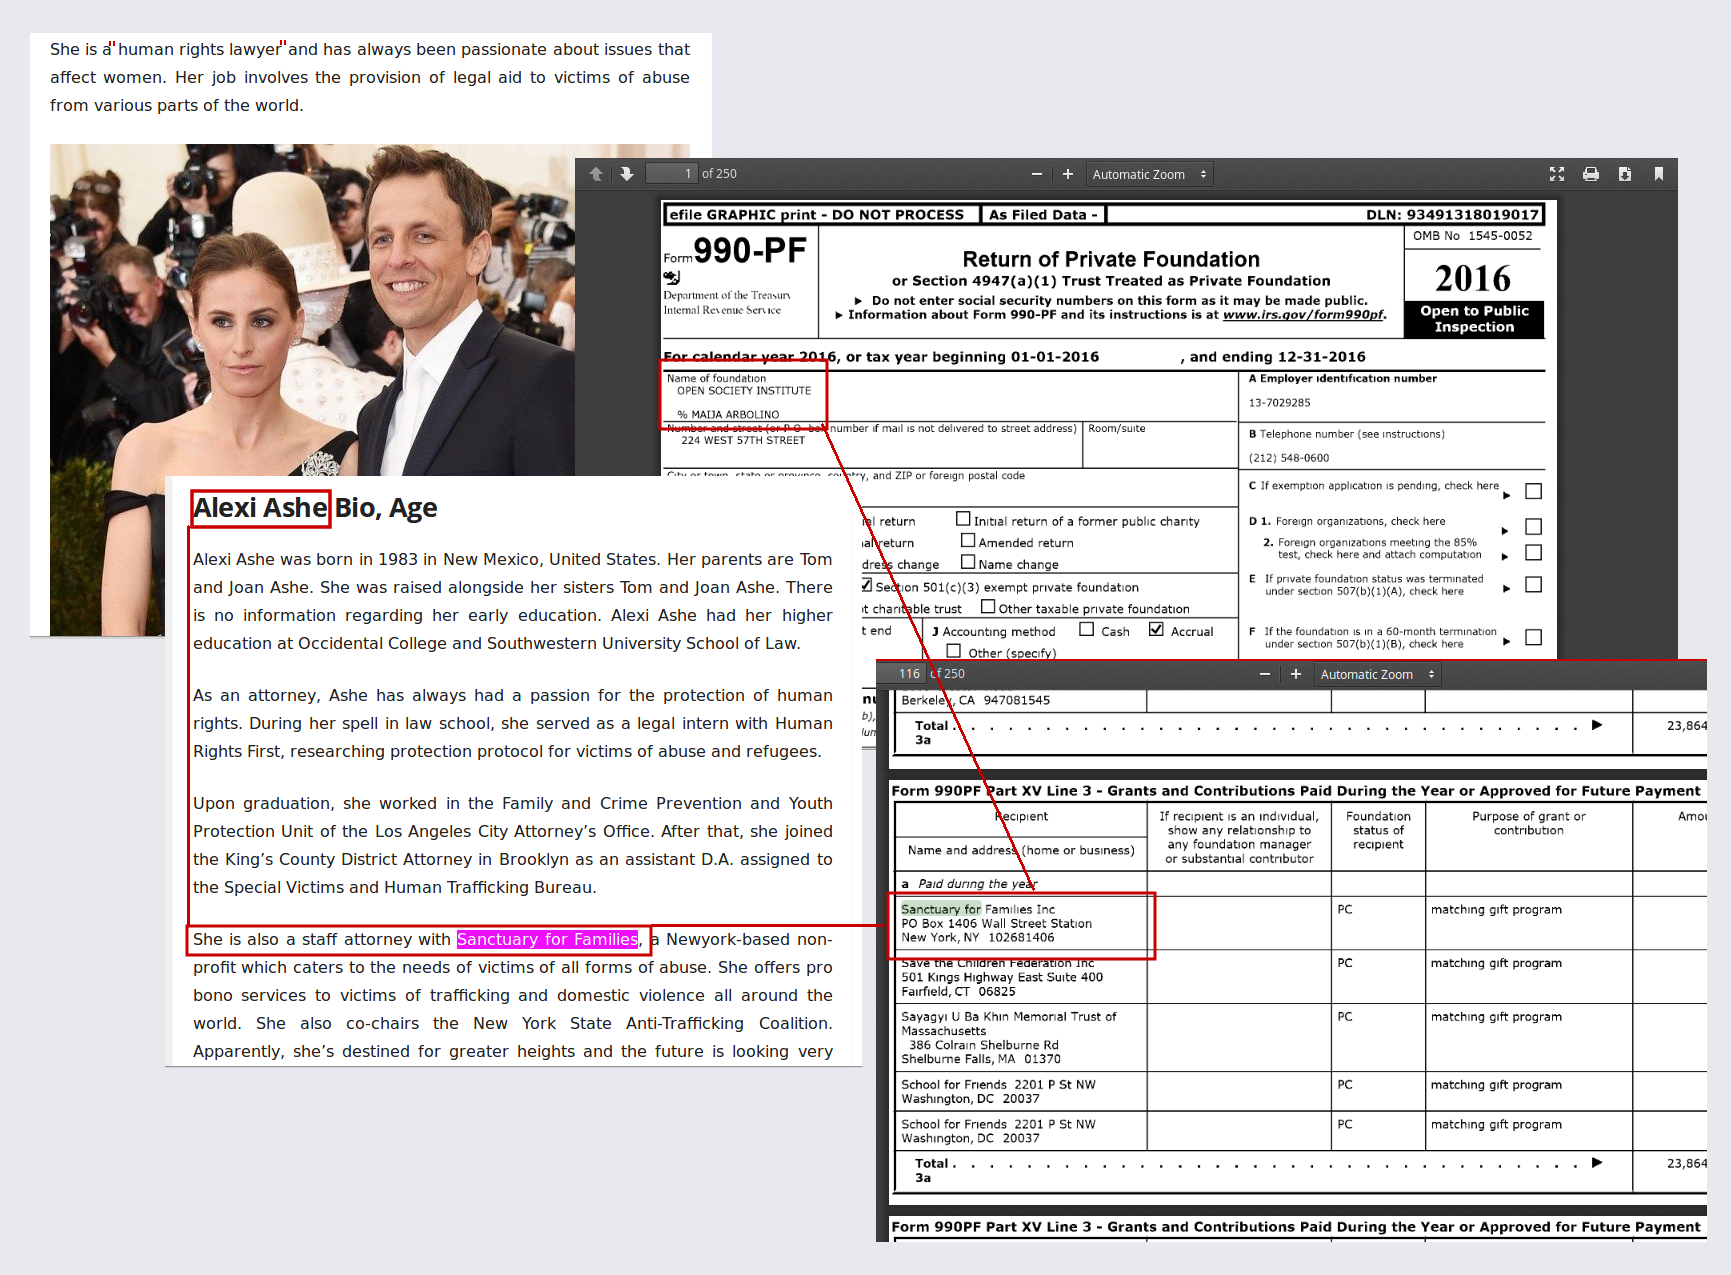Click Save the Children Federation Inc row
Screen dimensions: 1731x1275
coord(1022,977)
